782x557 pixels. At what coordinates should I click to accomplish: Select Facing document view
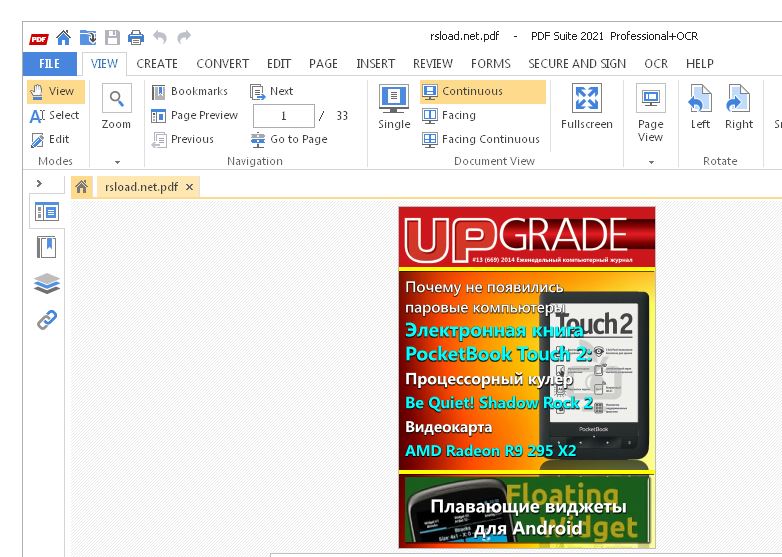(449, 115)
